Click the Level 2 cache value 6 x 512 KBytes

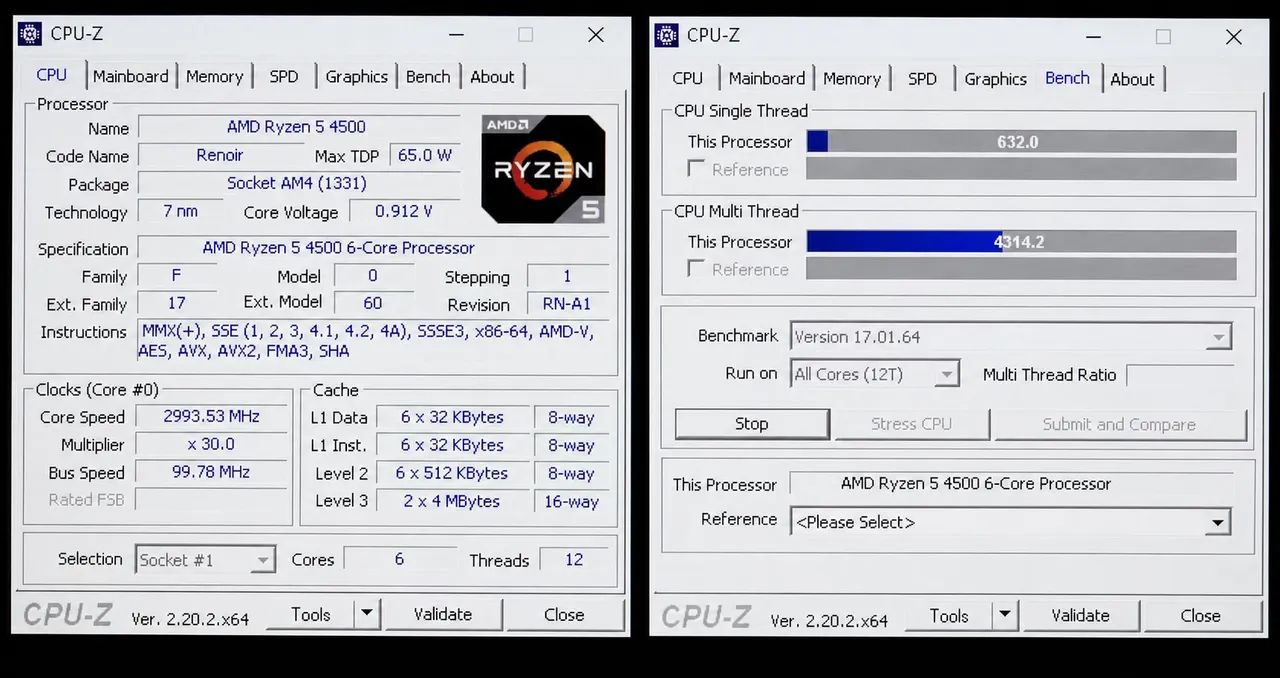click(x=452, y=473)
